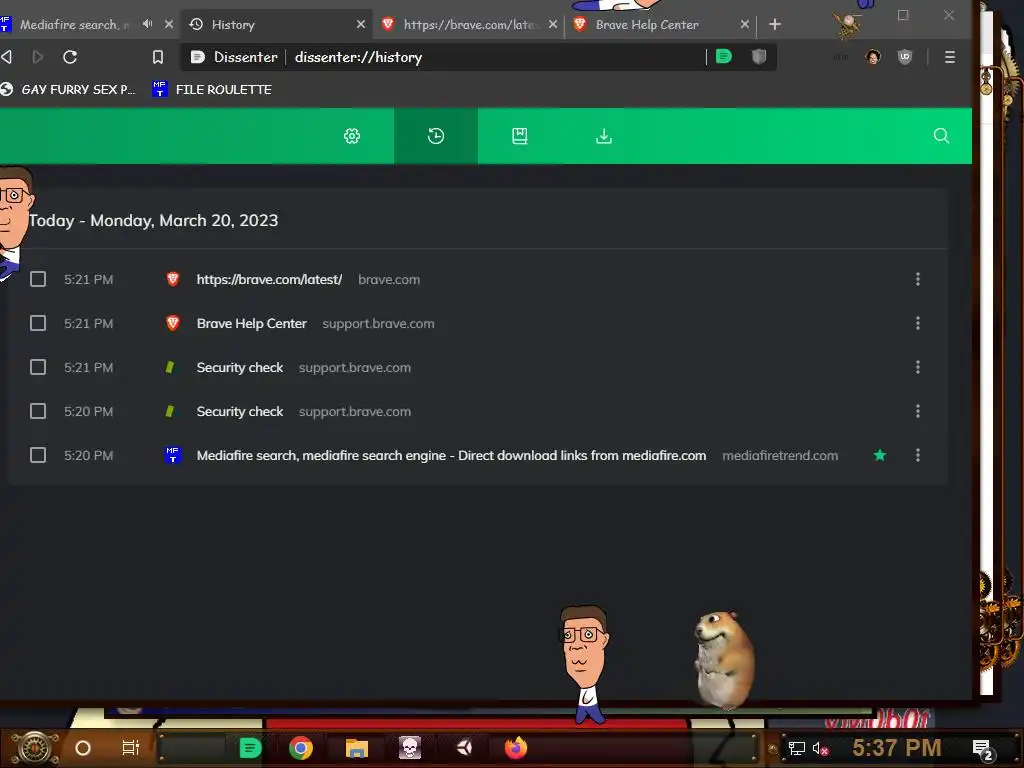This screenshot has height=768, width=1024.
Task: Close the History tab
Action: [x=360, y=24]
